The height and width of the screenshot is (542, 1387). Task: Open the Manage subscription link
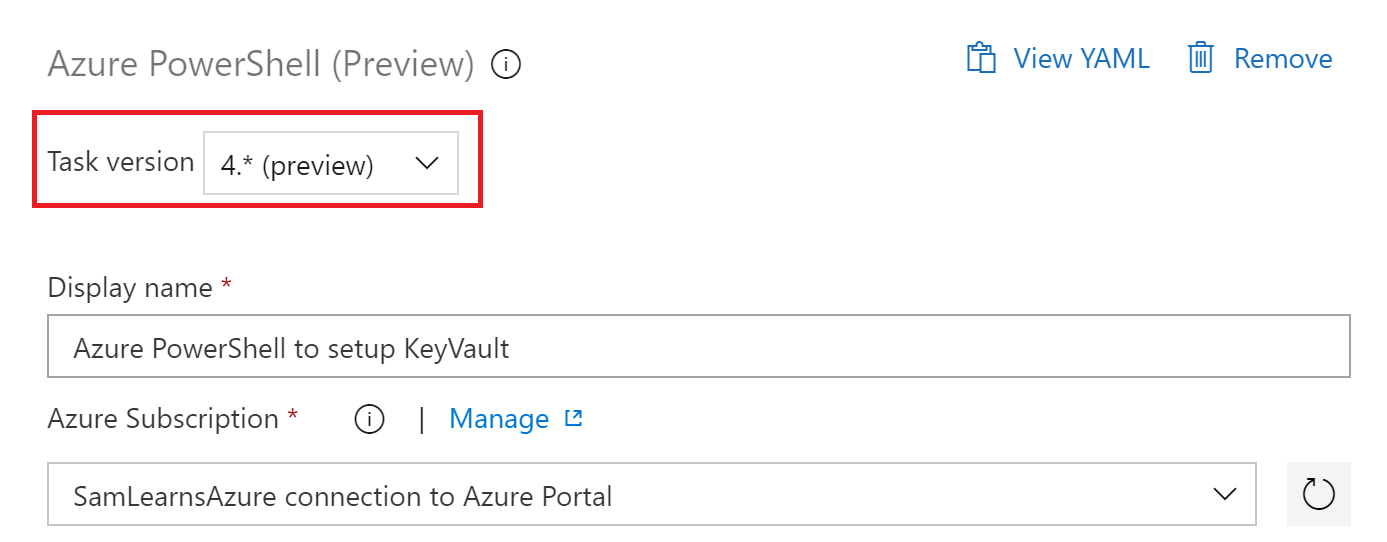pos(499,419)
